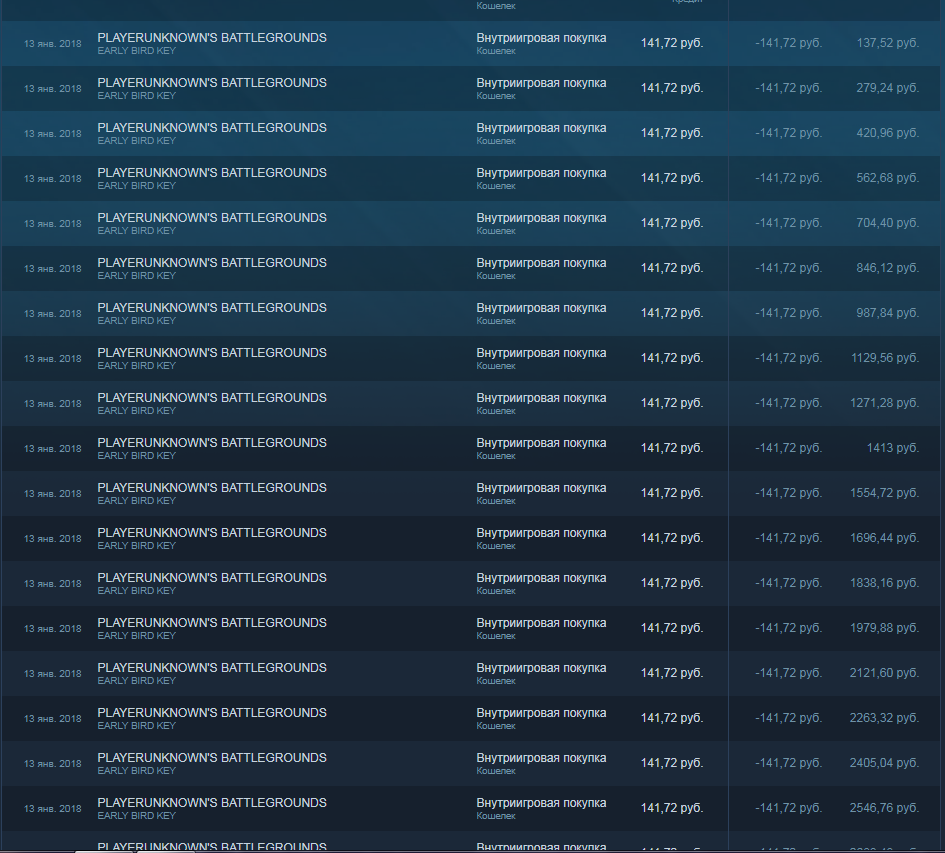Viewport: 945px width, 853px height.
Task: Click the date '13 янв. 2018' in the 1271,28 руб. row
Action: (x=52, y=403)
